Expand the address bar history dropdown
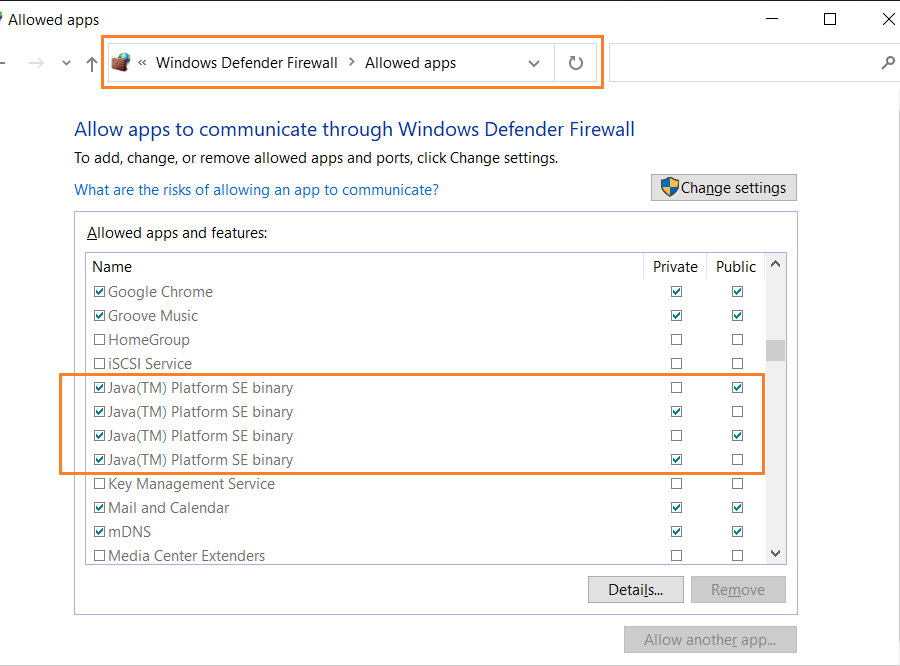The width and height of the screenshot is (900, 666). pyautogui.click(x=534, y=63)
